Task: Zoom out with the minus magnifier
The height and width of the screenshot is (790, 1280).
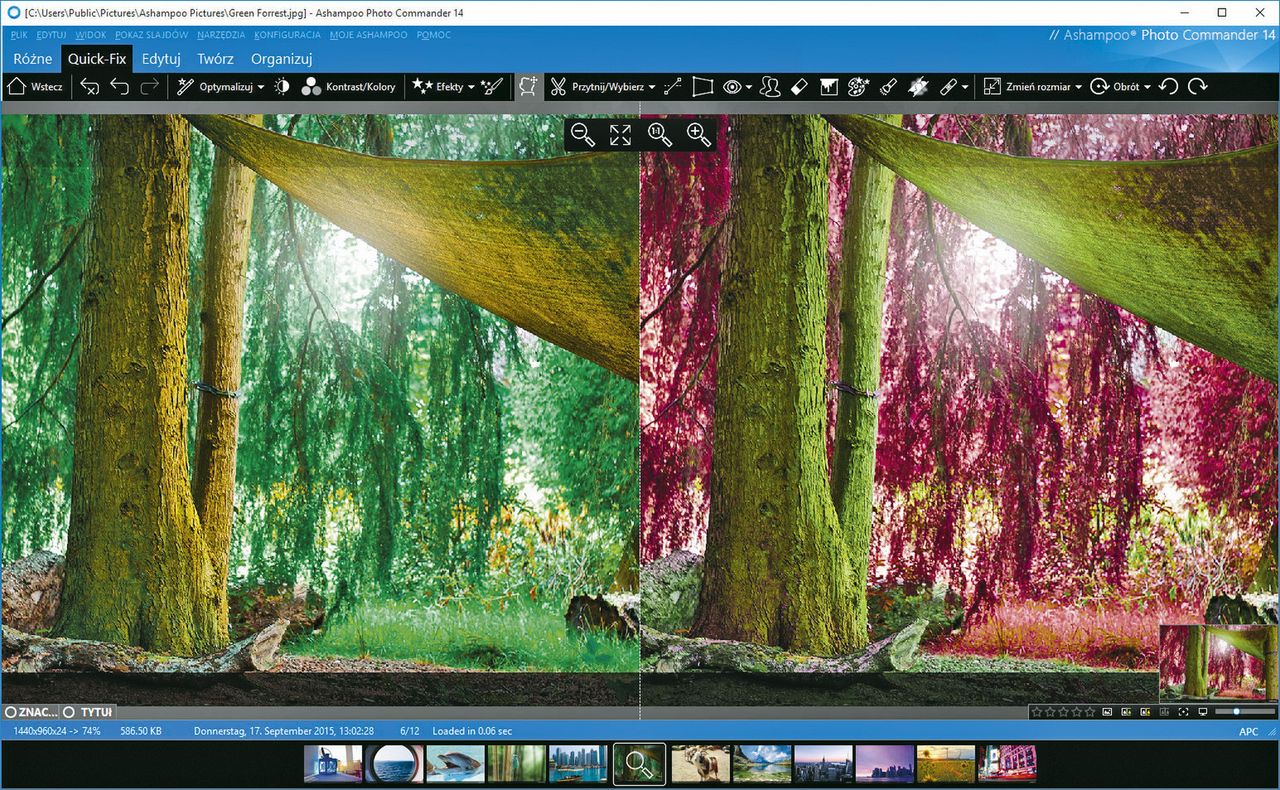Action: coord(582,134)
